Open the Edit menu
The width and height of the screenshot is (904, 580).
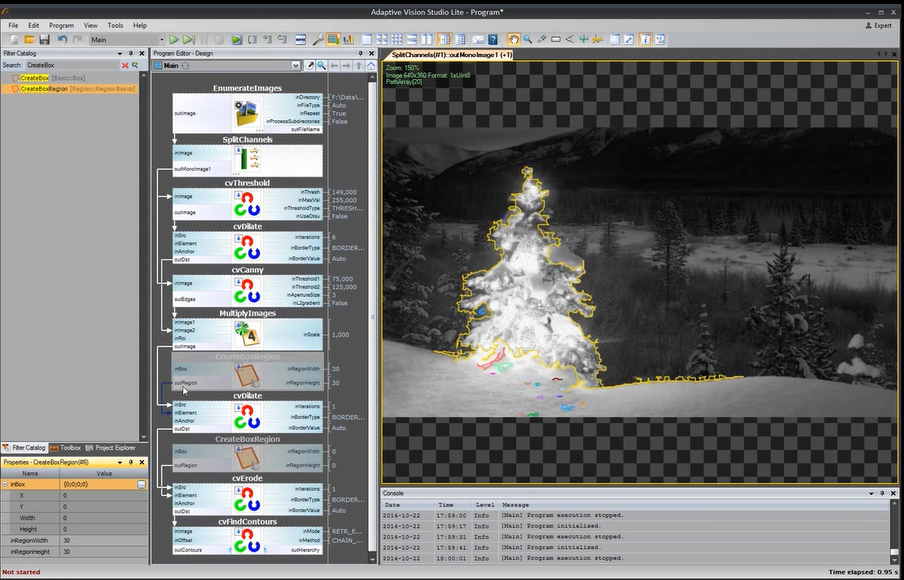[33, 25]
